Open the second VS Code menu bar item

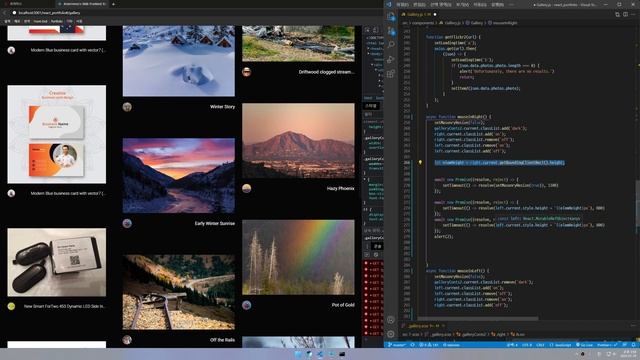419,4
